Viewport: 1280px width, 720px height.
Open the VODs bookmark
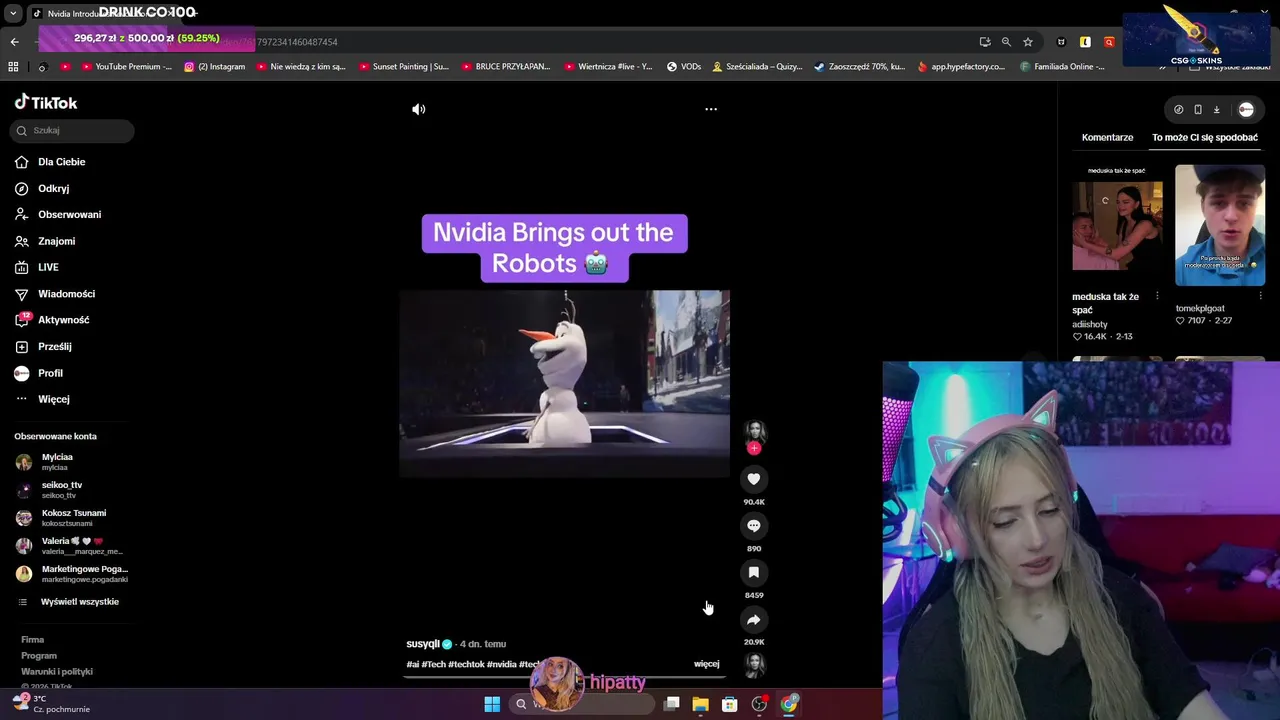click(x=684, y=67)
